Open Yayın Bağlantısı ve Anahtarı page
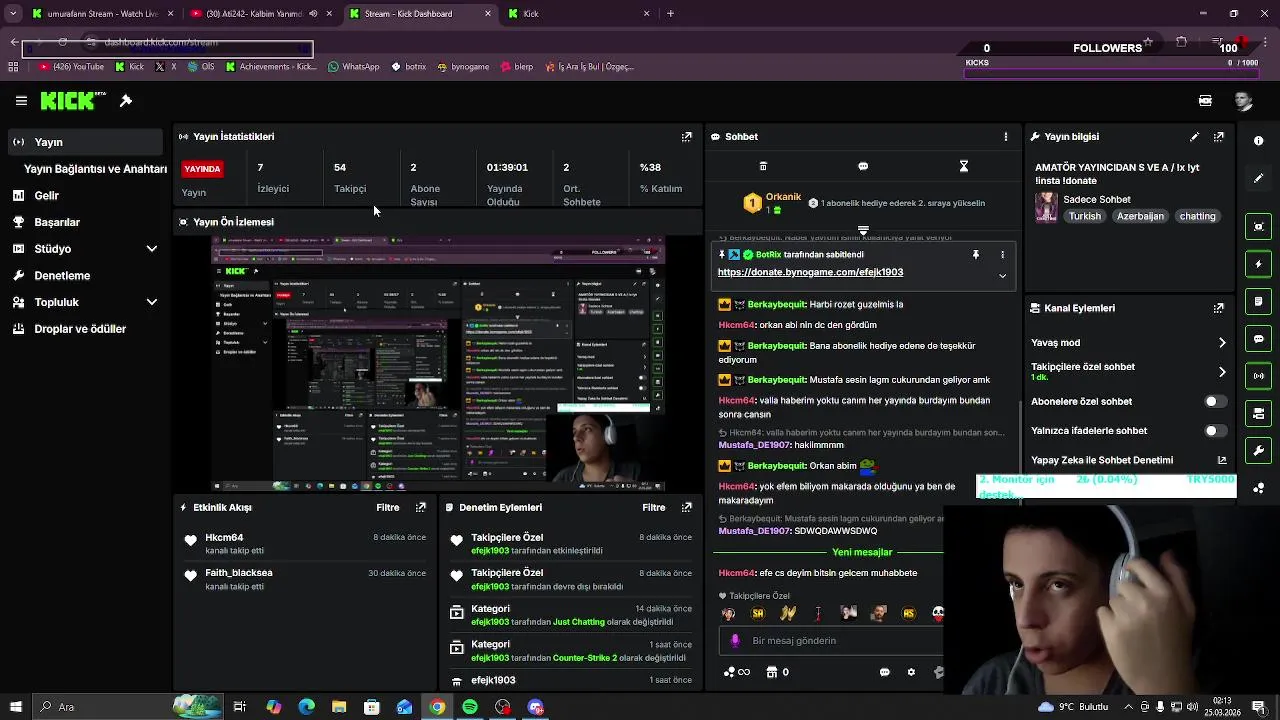 pos(95,169)
